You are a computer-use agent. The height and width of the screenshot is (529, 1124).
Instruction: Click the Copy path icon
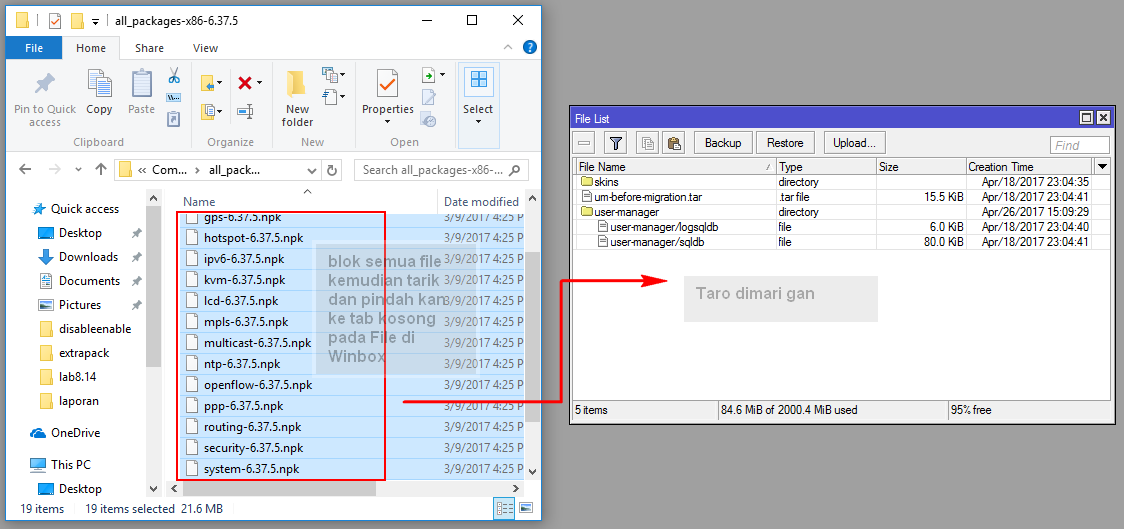coord(173,97)
